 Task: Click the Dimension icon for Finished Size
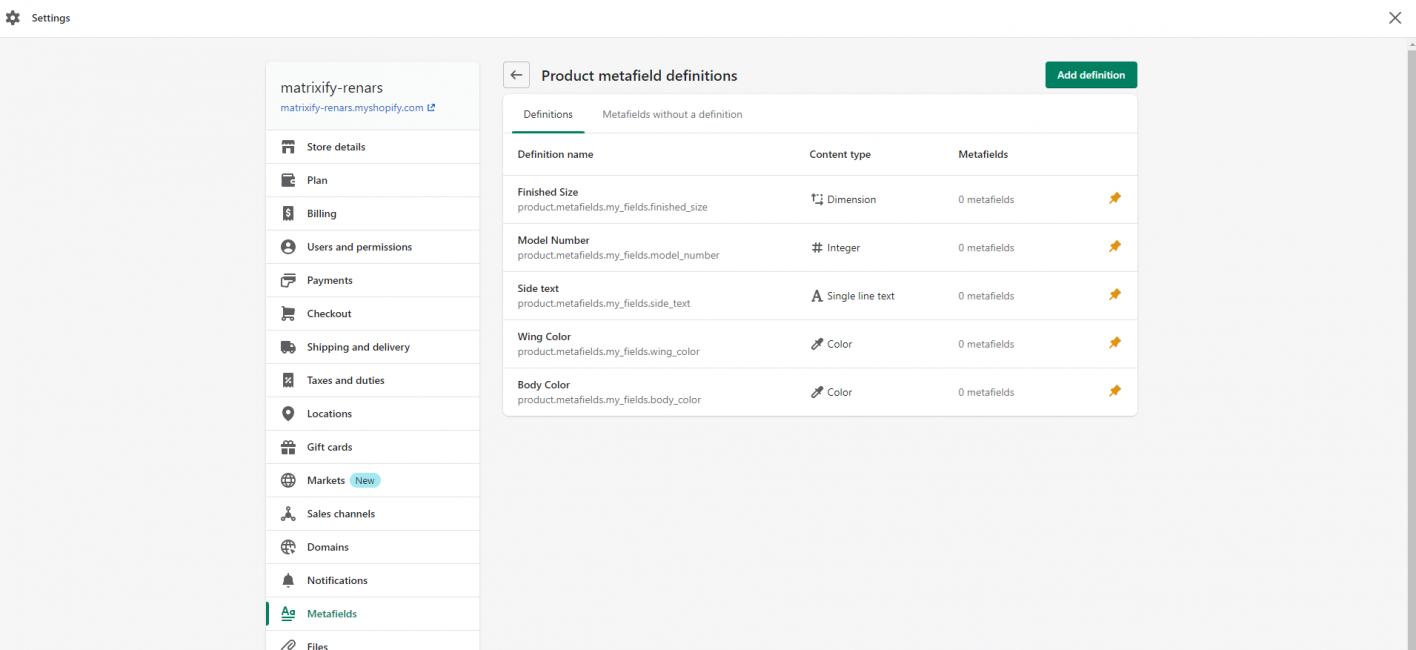coord(816,199)
